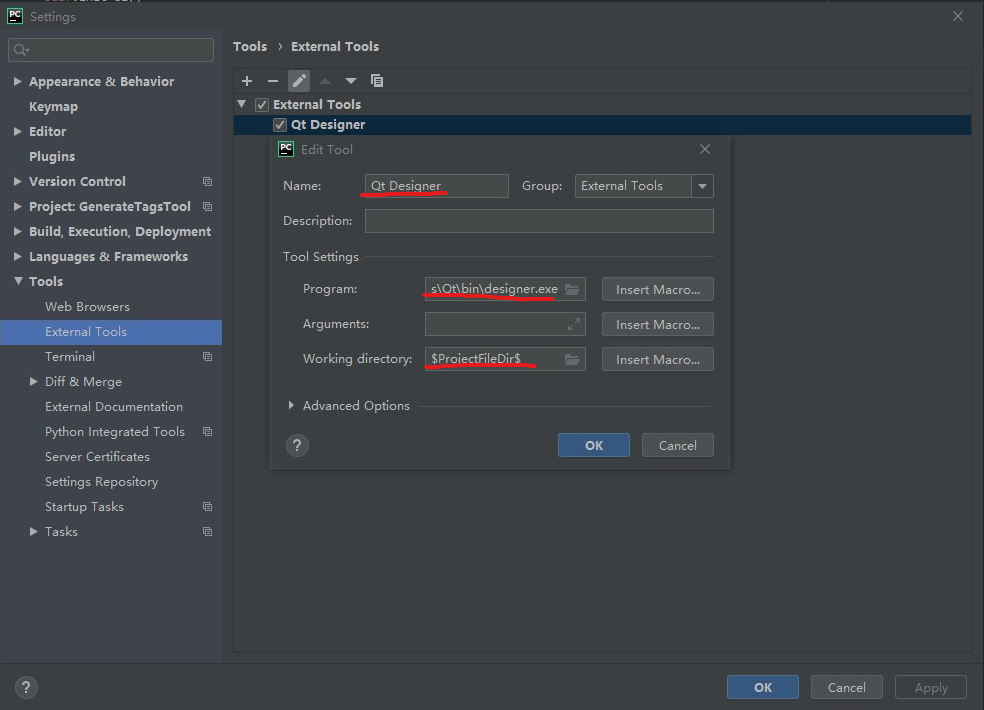
Task: Open Plugins settings page
Action: click(52, 156)
